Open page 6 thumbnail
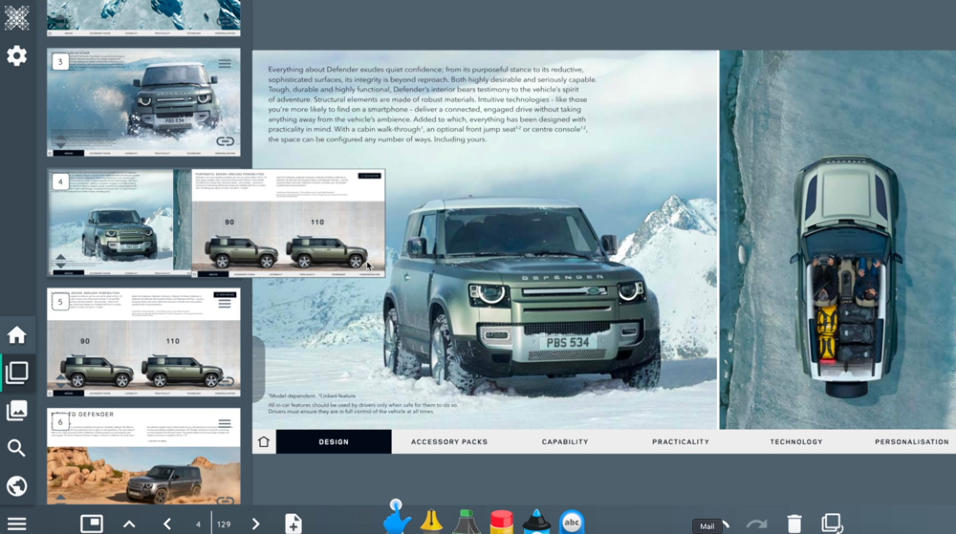 click(144, 456)
